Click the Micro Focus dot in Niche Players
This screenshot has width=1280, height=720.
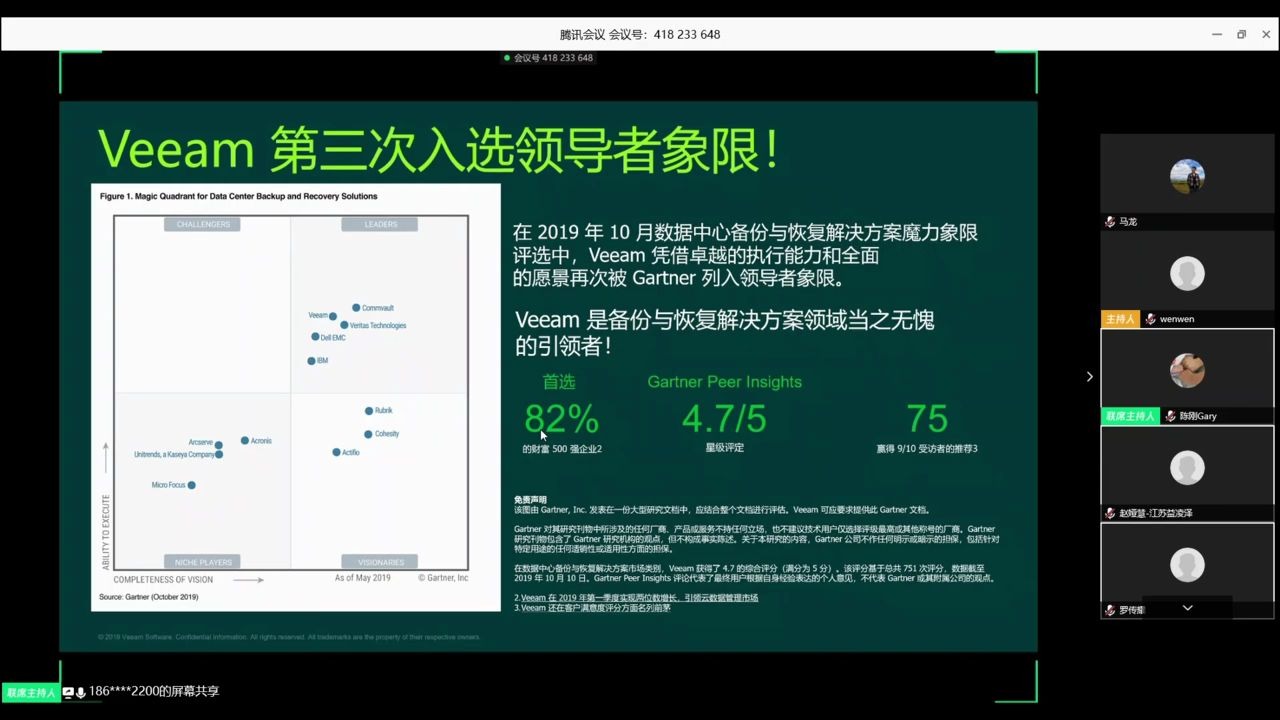tap(192, 485)
